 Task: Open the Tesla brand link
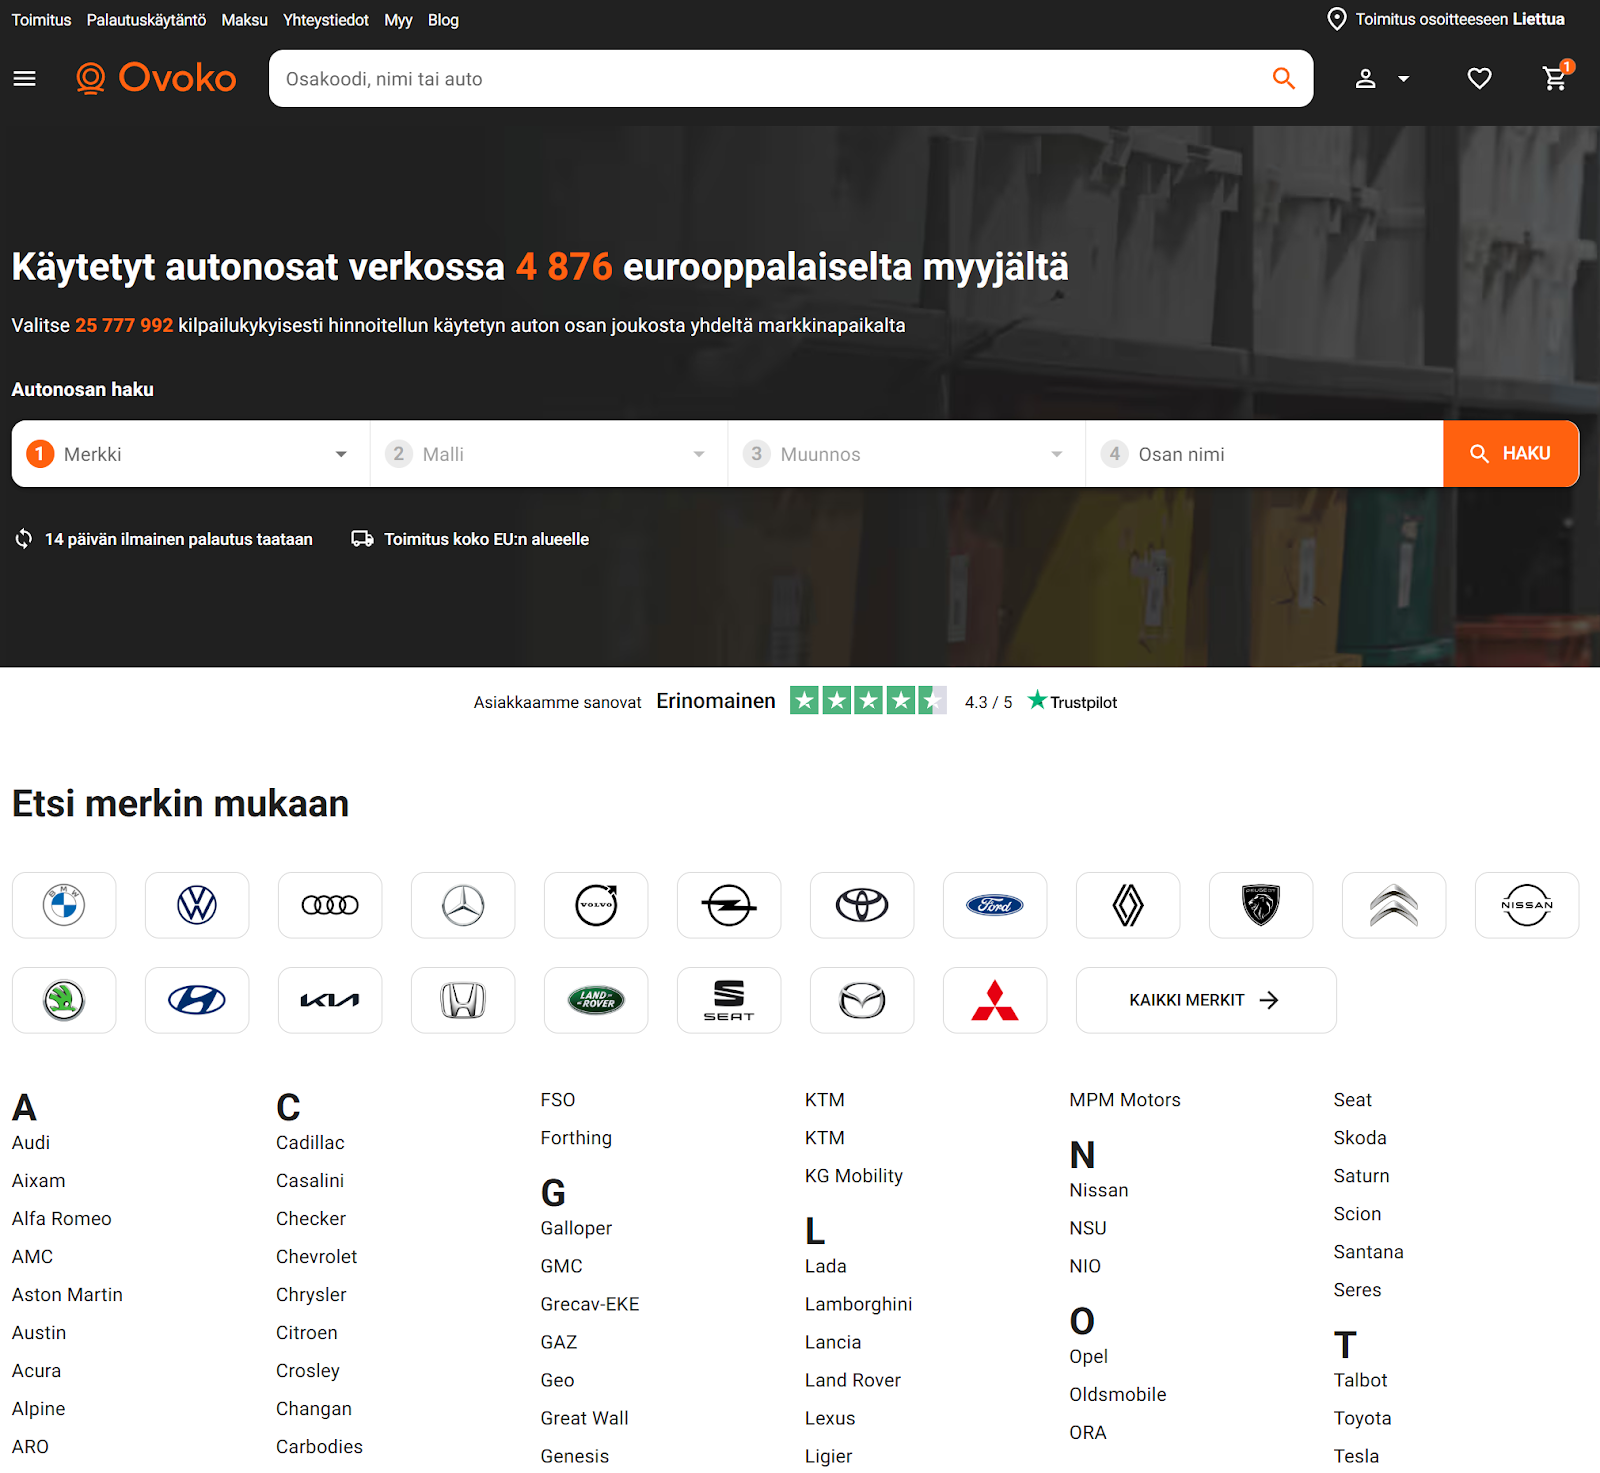(x=1356, y=1457)
